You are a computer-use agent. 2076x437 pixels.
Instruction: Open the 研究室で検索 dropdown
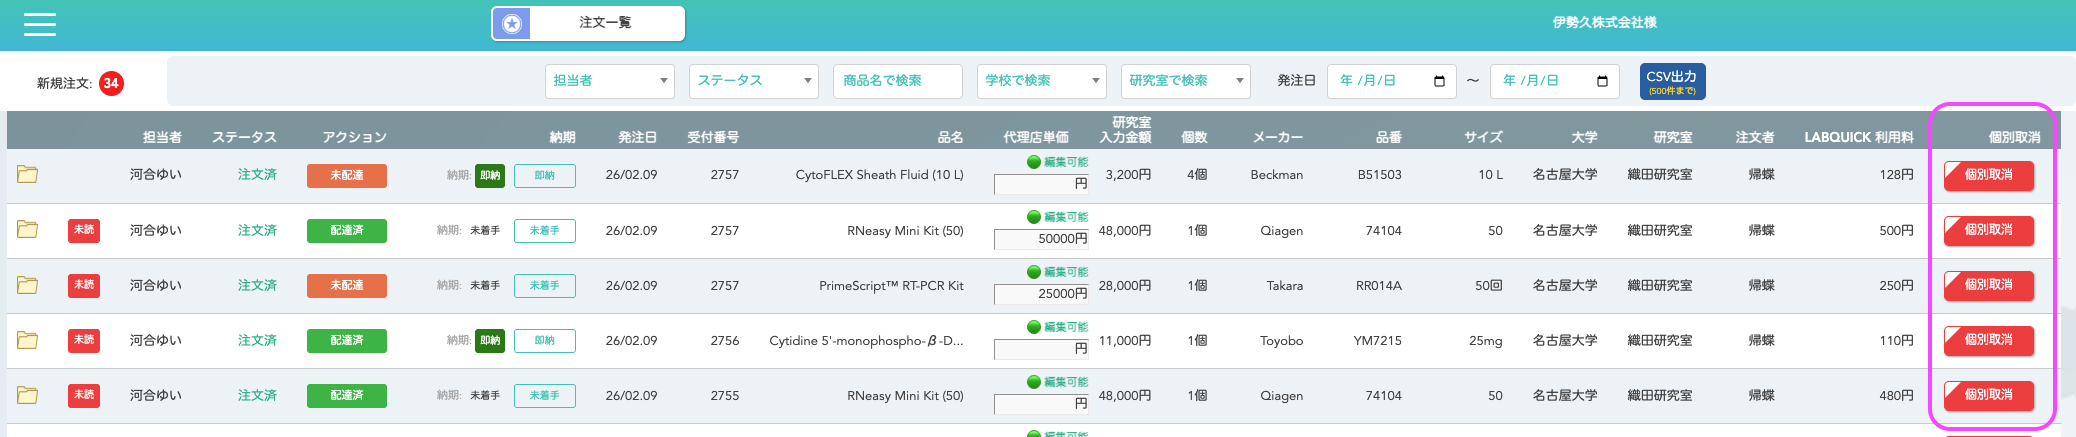[x=1185, y=81]
